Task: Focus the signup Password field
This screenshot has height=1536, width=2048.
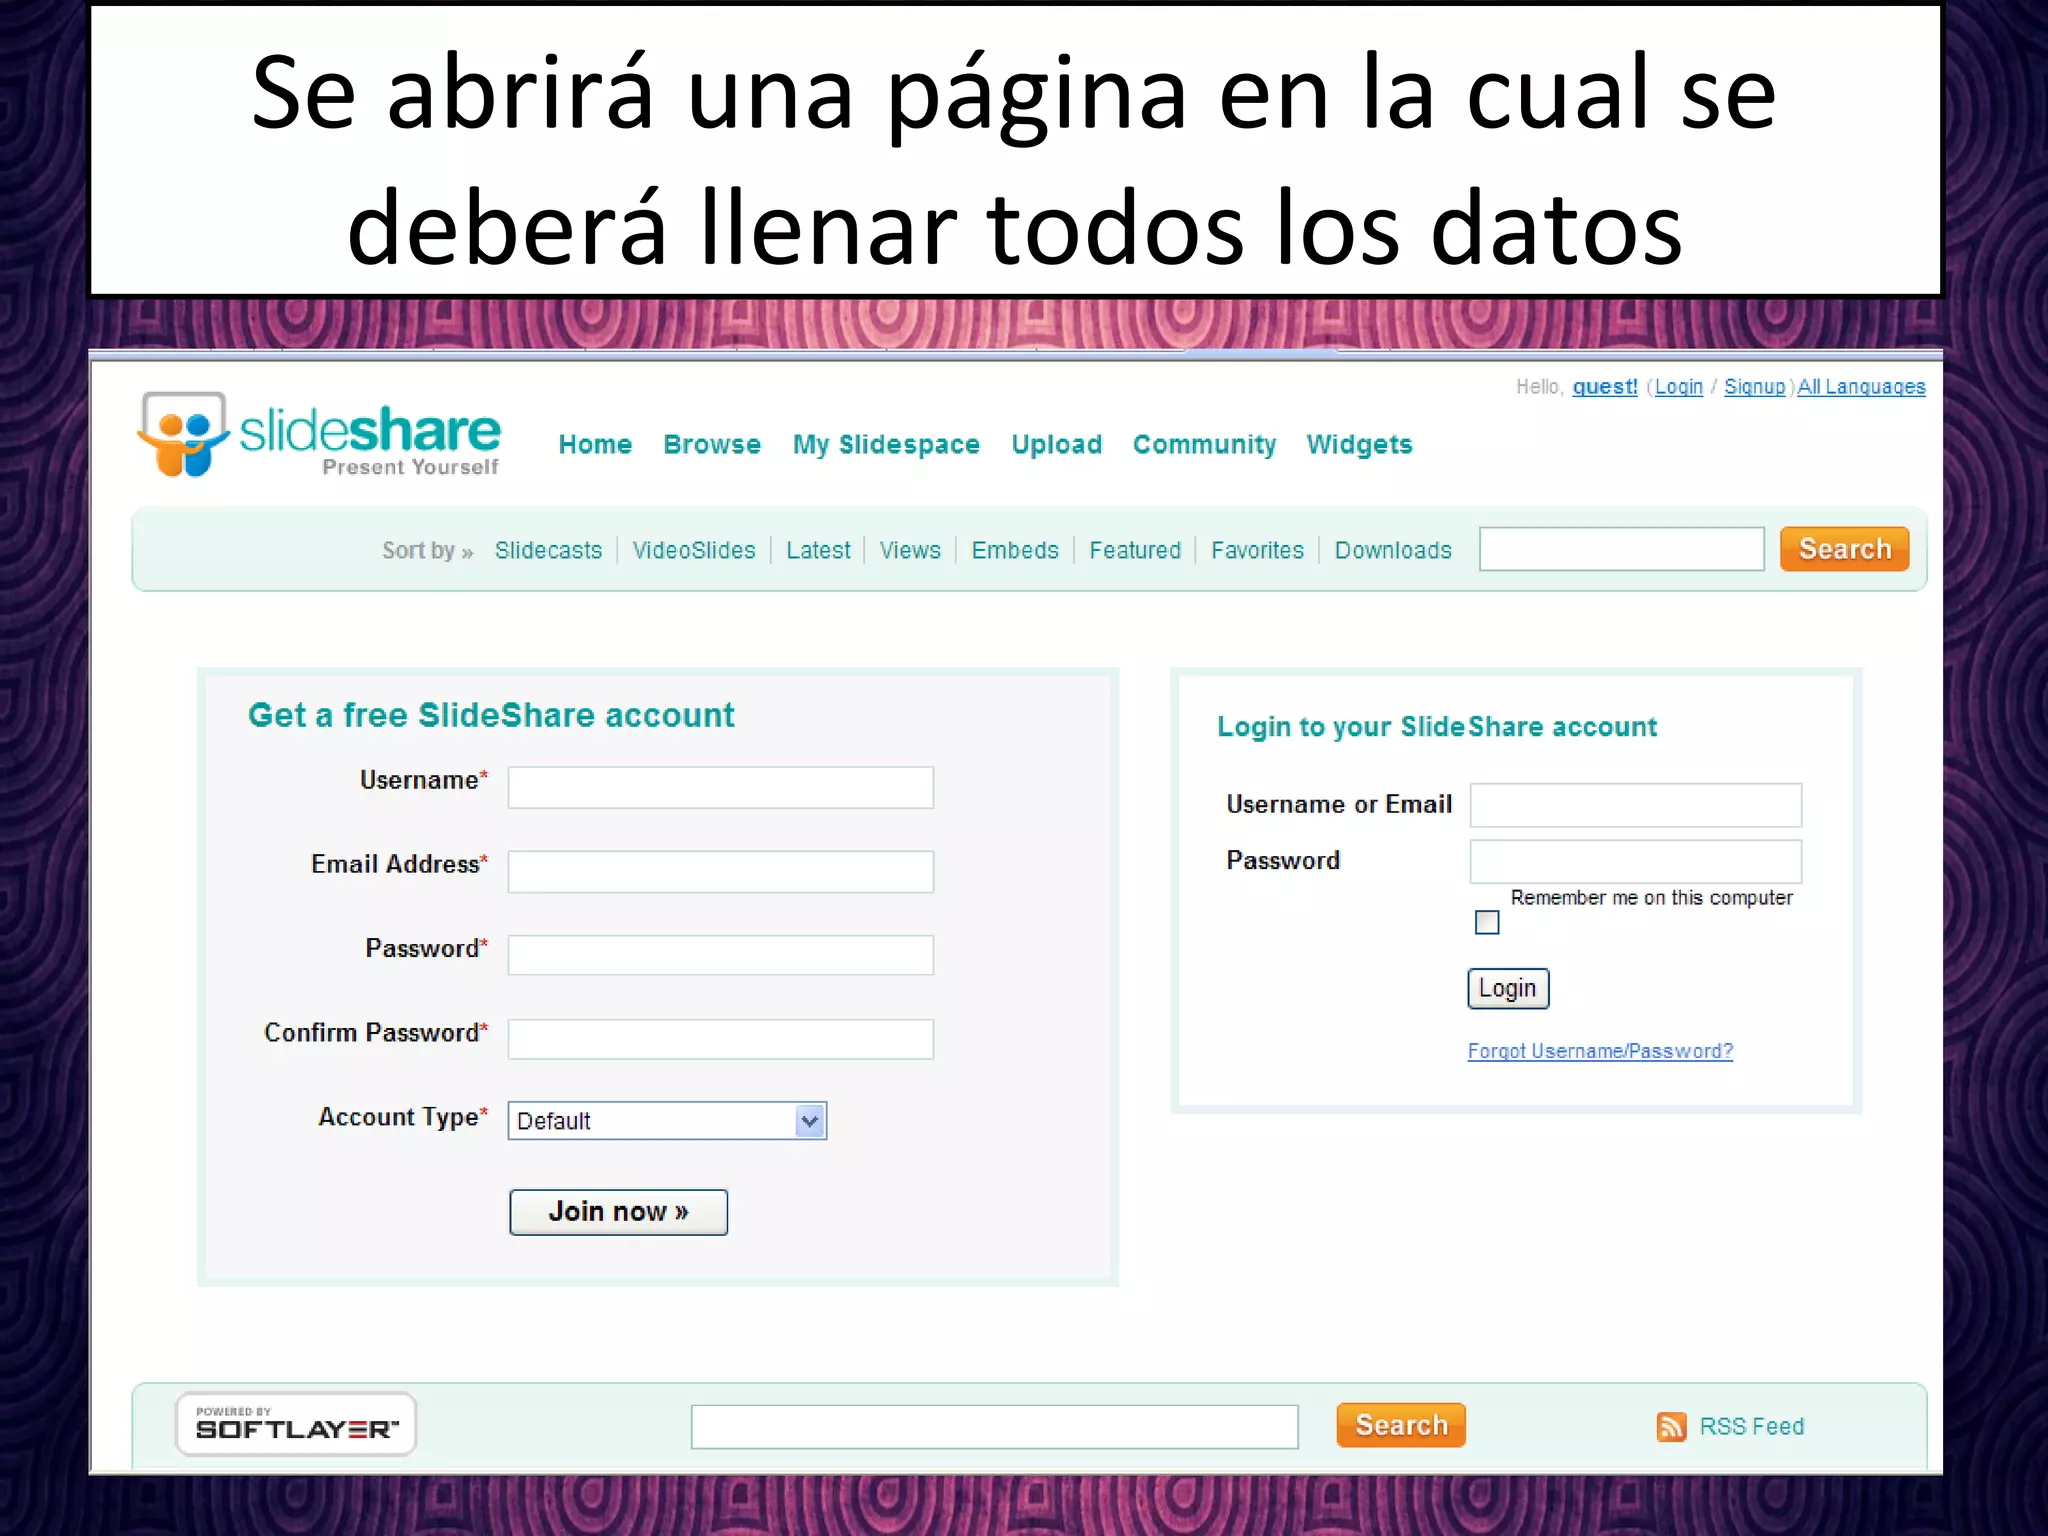Action: pos(721,955)
